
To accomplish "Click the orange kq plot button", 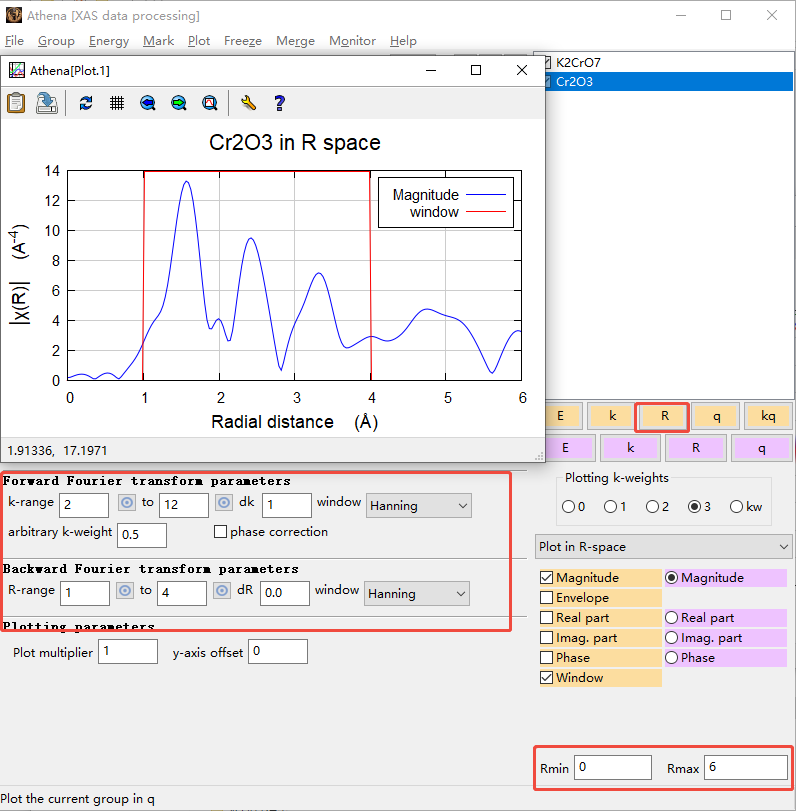I will [x=767, y=416].
